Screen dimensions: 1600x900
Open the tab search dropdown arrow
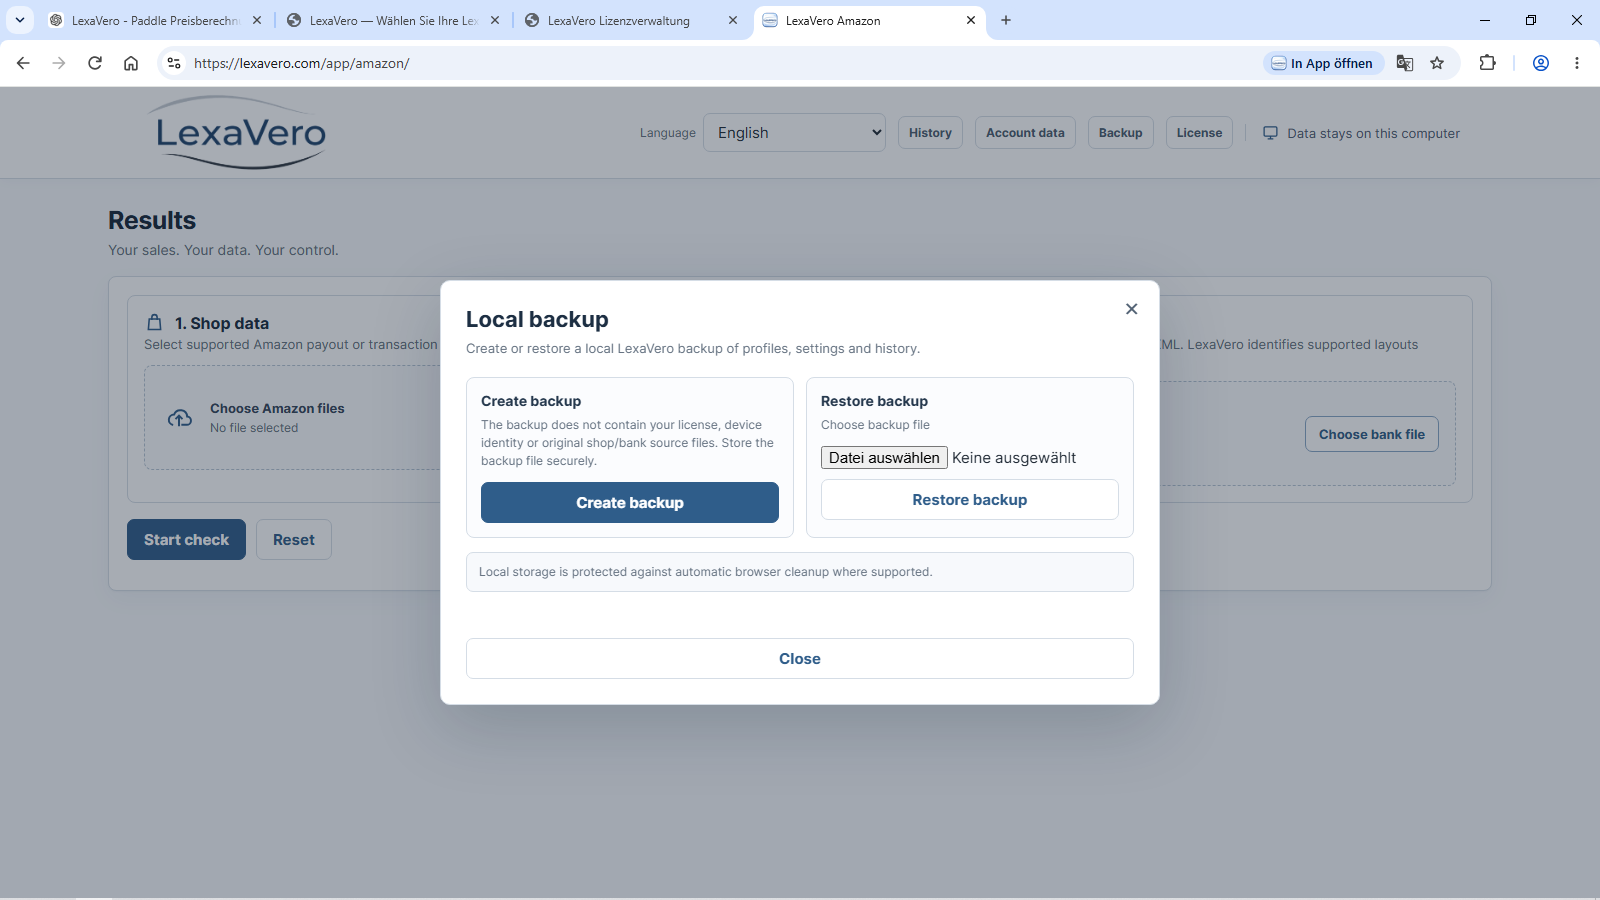point(20,20)
